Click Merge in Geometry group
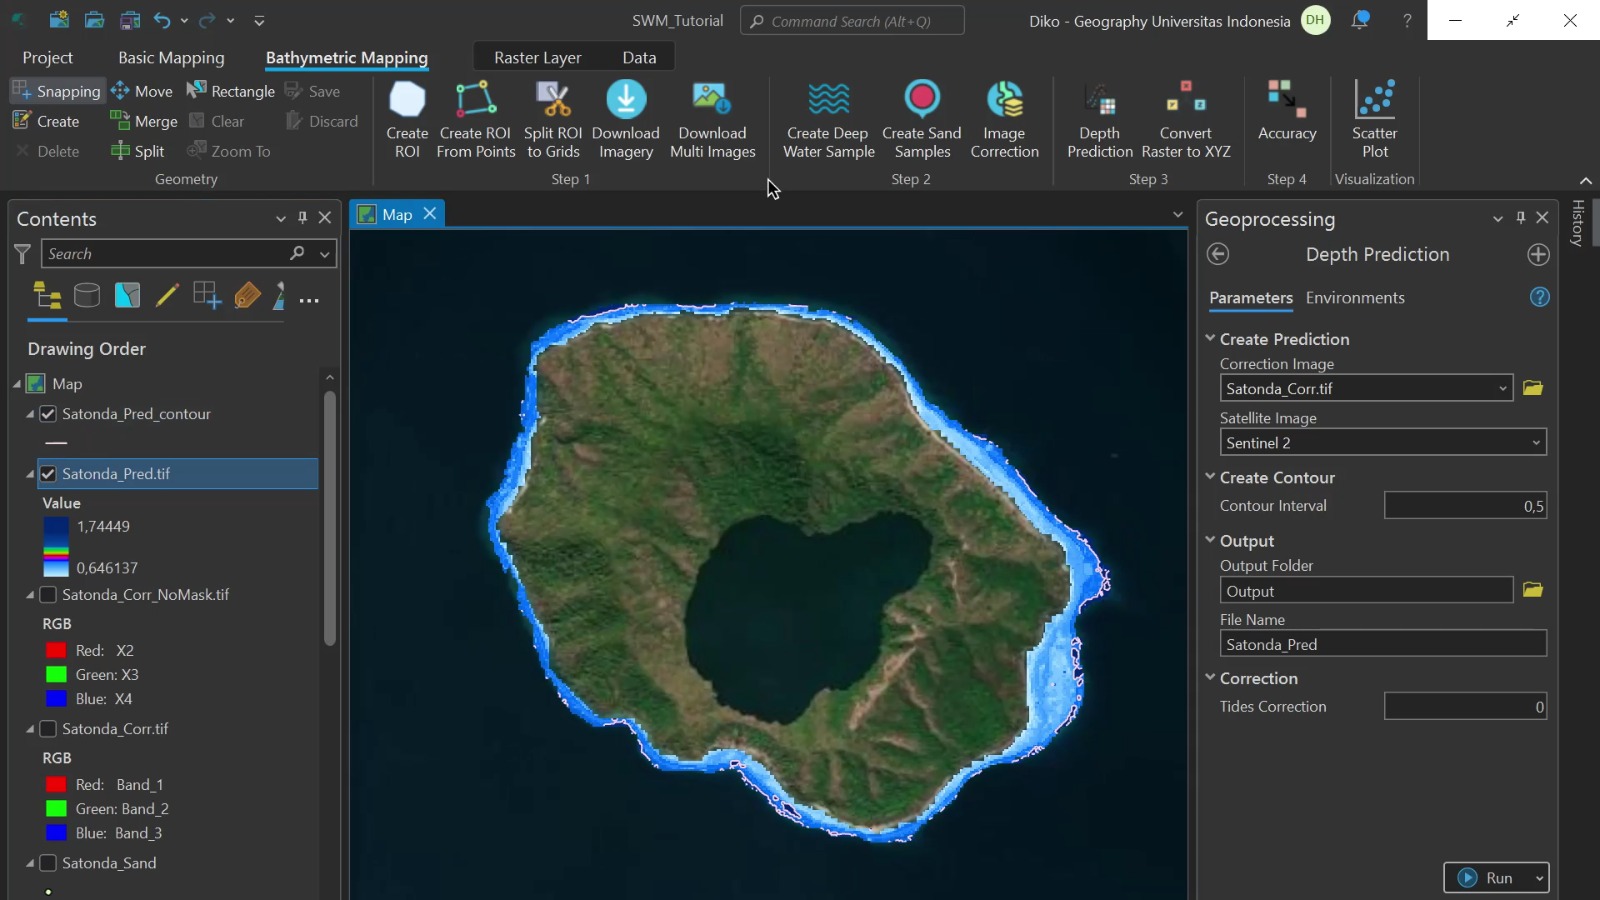This screenshot has height=900, width=1600. [144, 121]
